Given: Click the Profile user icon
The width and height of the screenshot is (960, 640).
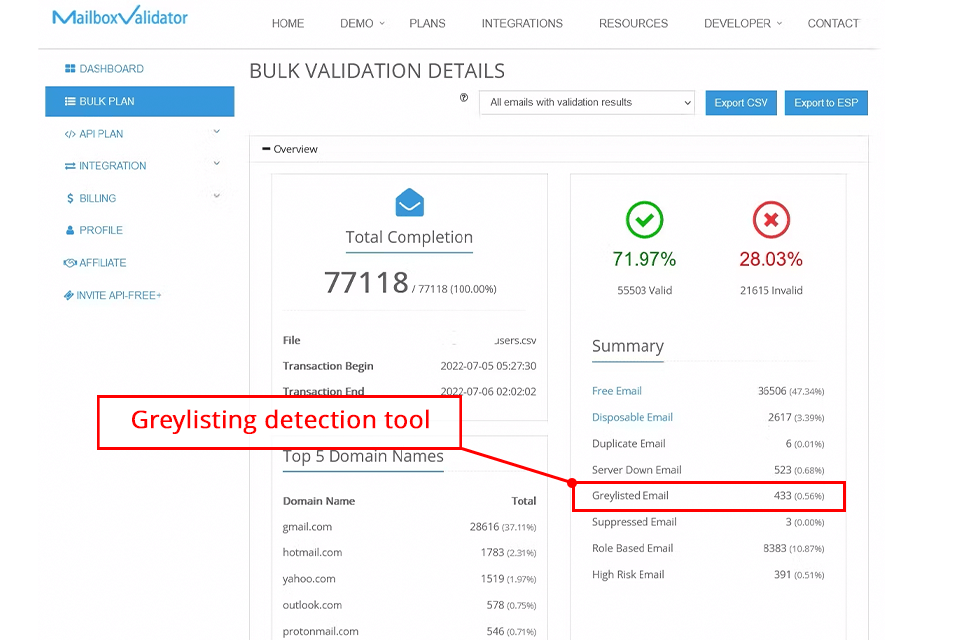Looking at the screenshot, I should [70, 230].
